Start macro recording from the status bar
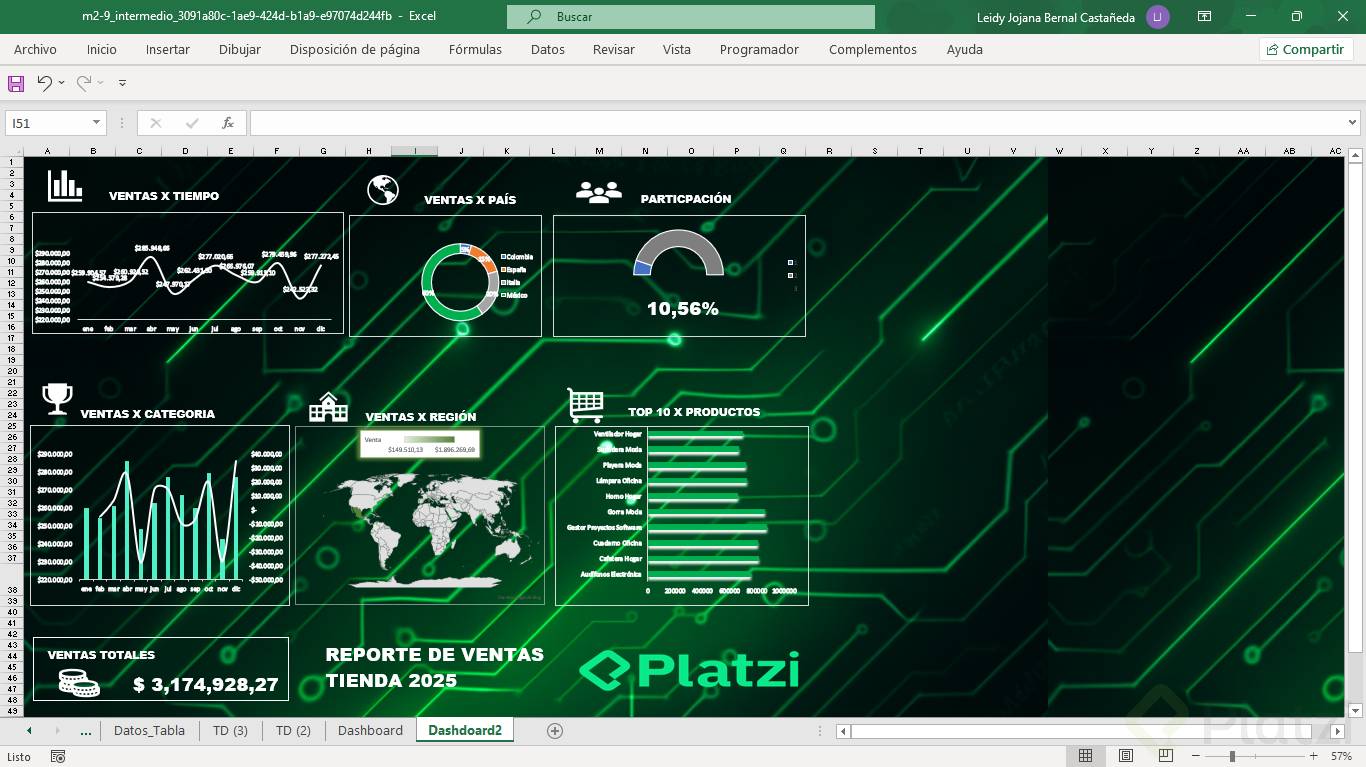 click(x=58, y=757)
